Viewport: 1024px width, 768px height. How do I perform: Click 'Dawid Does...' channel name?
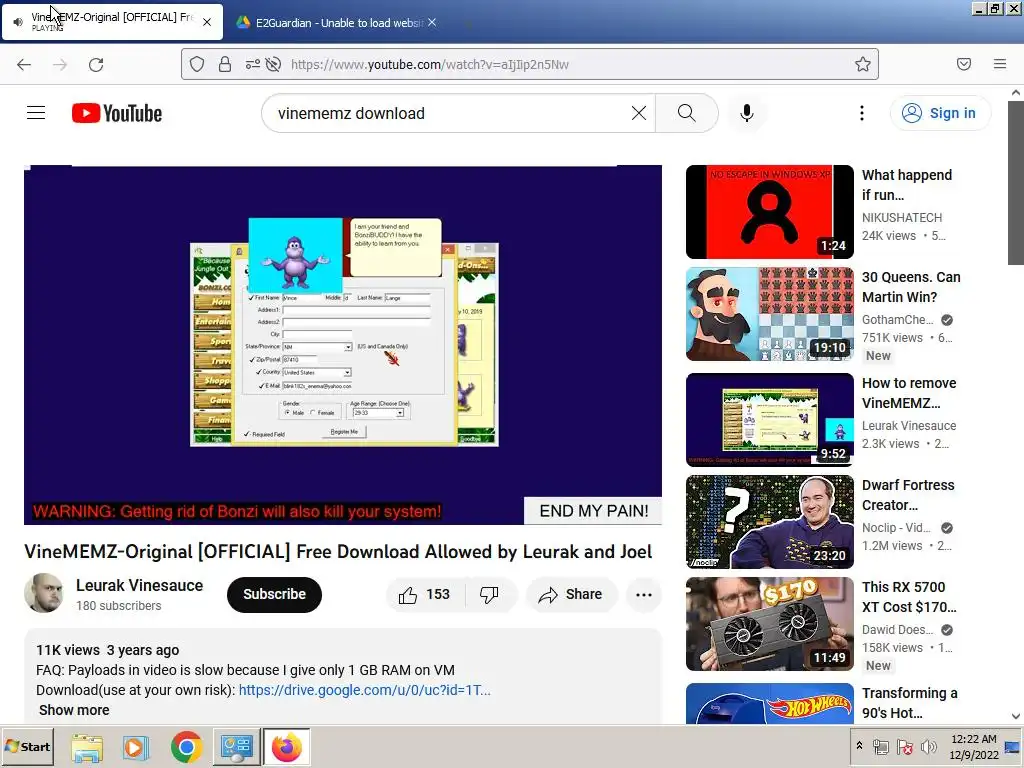(x=897, y=630)
